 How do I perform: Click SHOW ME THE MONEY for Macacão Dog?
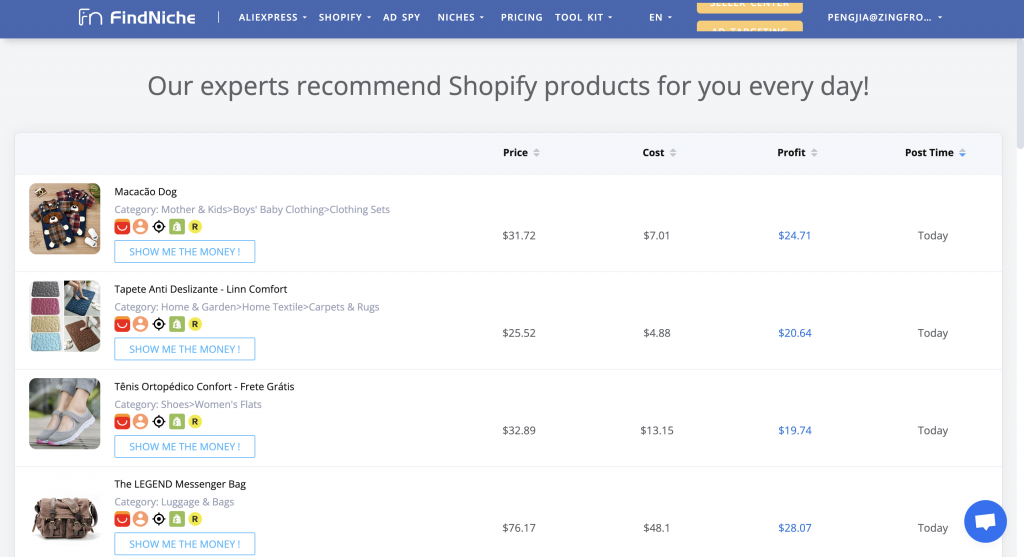[185, 251]
